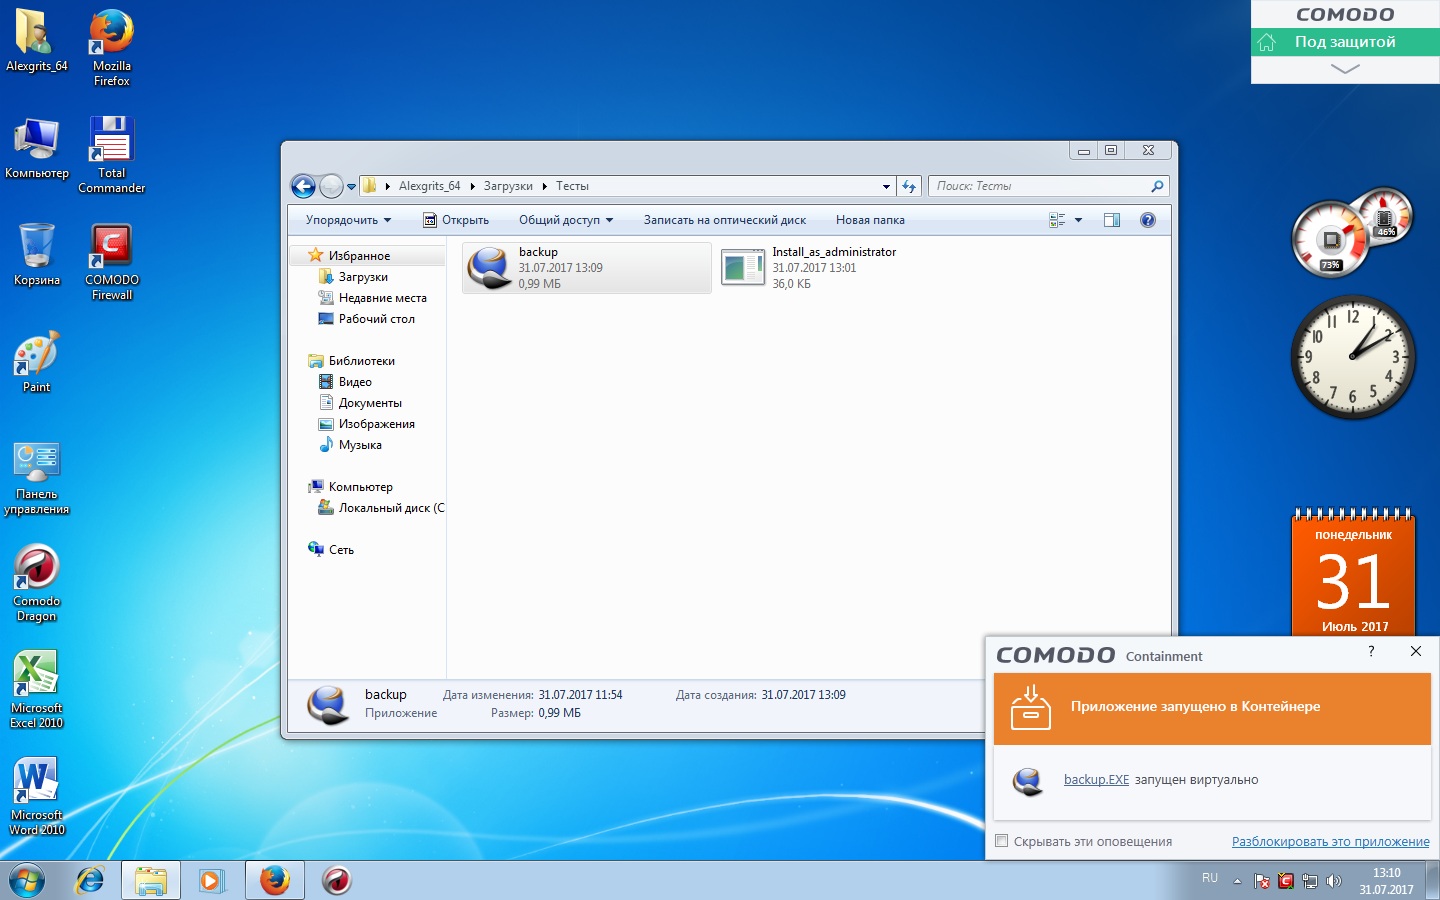Click the backup.EXE link in notification
The width and height of the screenshot is (1440, 900).
click(1096, 780)
